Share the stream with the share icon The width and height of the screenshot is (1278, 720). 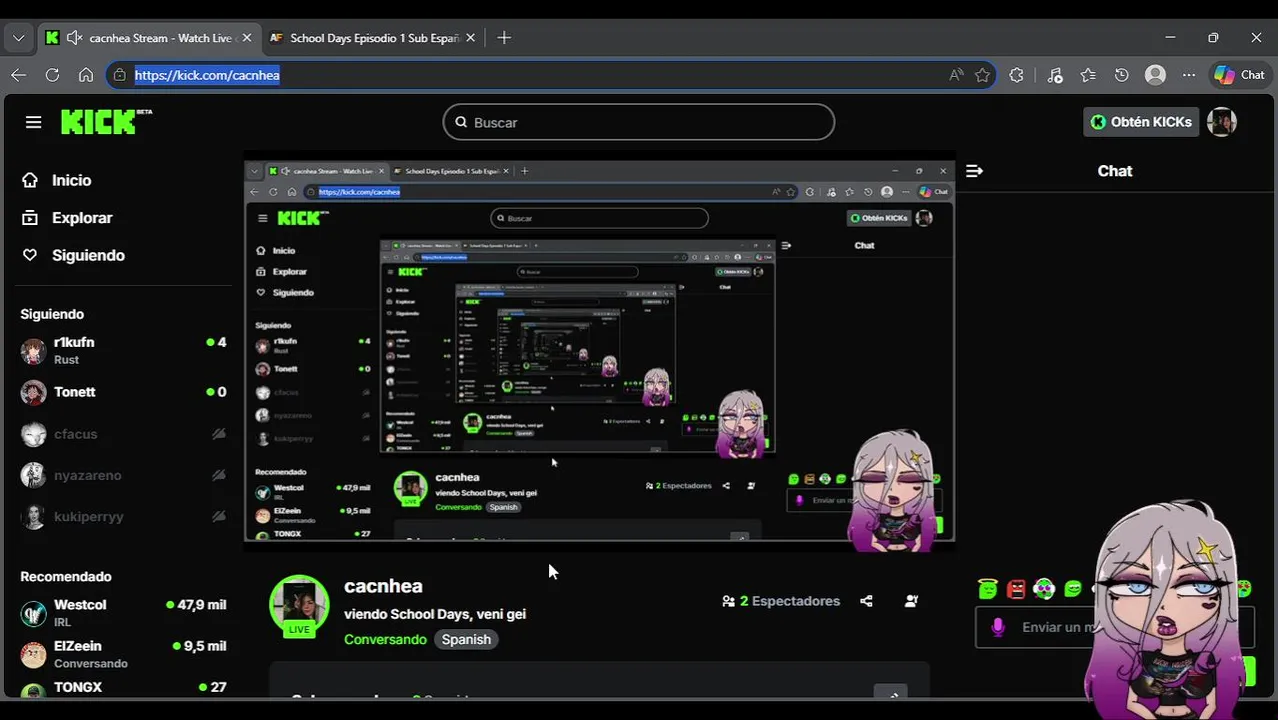(x=866, y=601)
